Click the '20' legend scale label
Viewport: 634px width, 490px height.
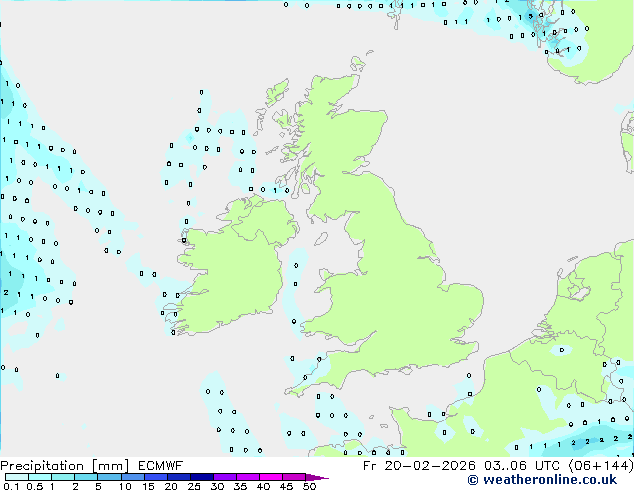coord(171,486)
